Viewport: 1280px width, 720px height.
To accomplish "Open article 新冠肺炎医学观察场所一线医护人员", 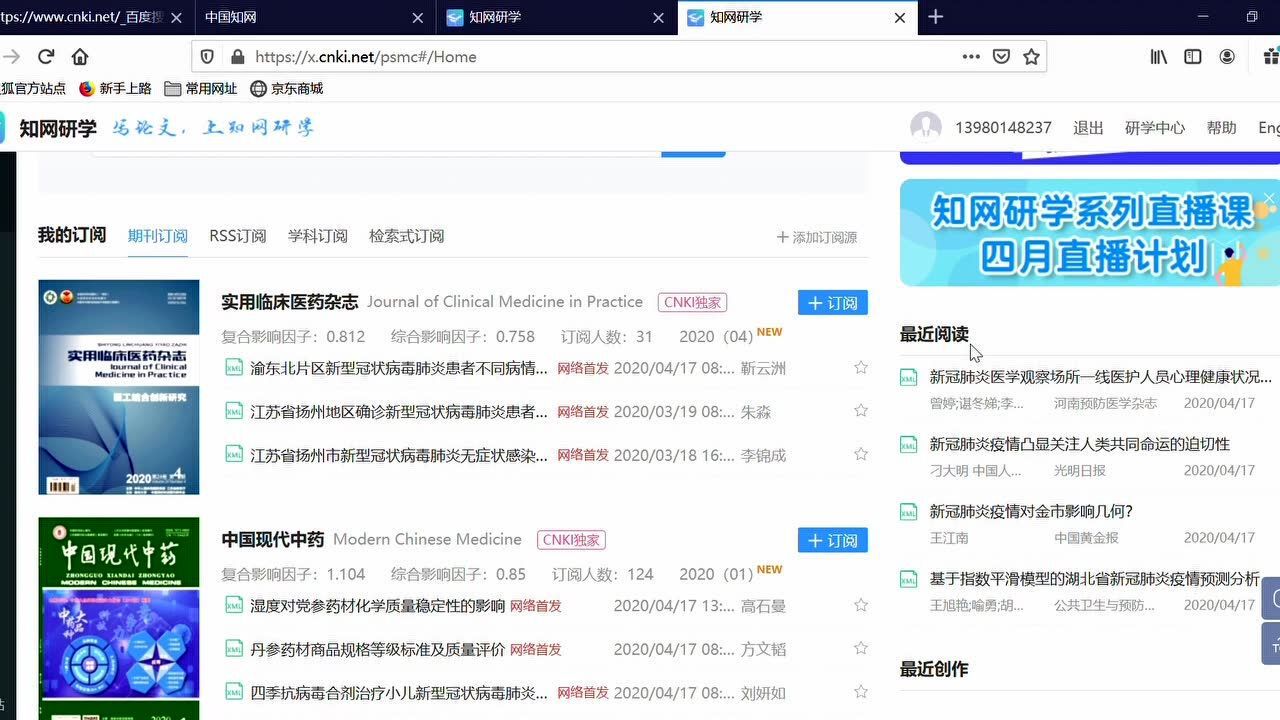I will [x=1101, y=377].
